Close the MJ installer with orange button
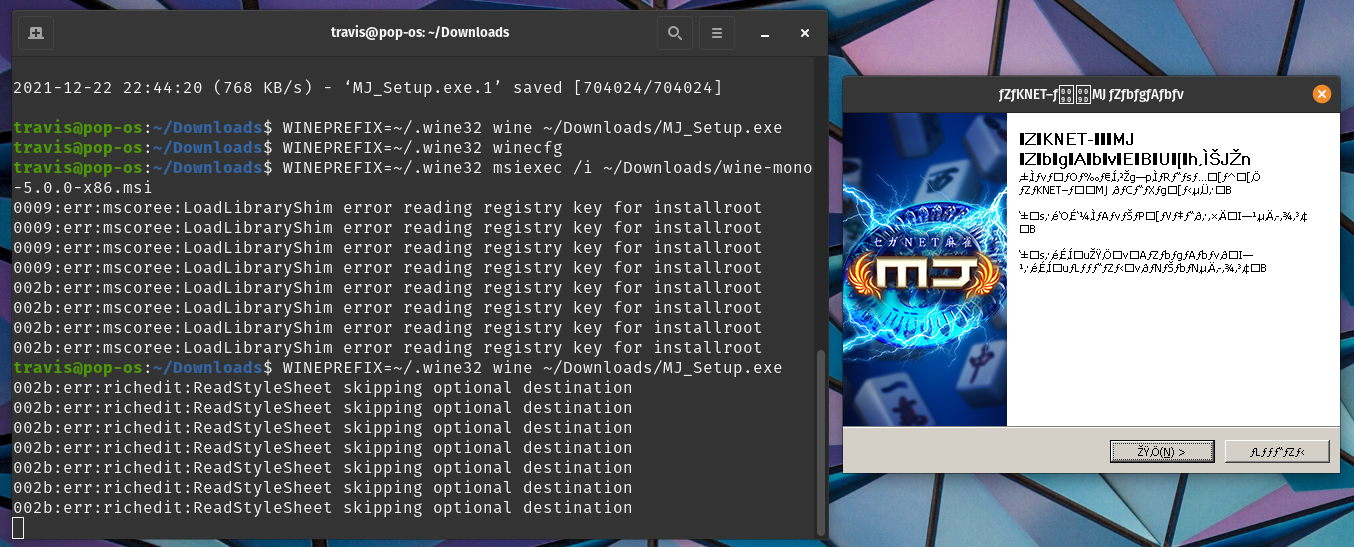Screen dimensions: 1354x547 coord(1321,94)
